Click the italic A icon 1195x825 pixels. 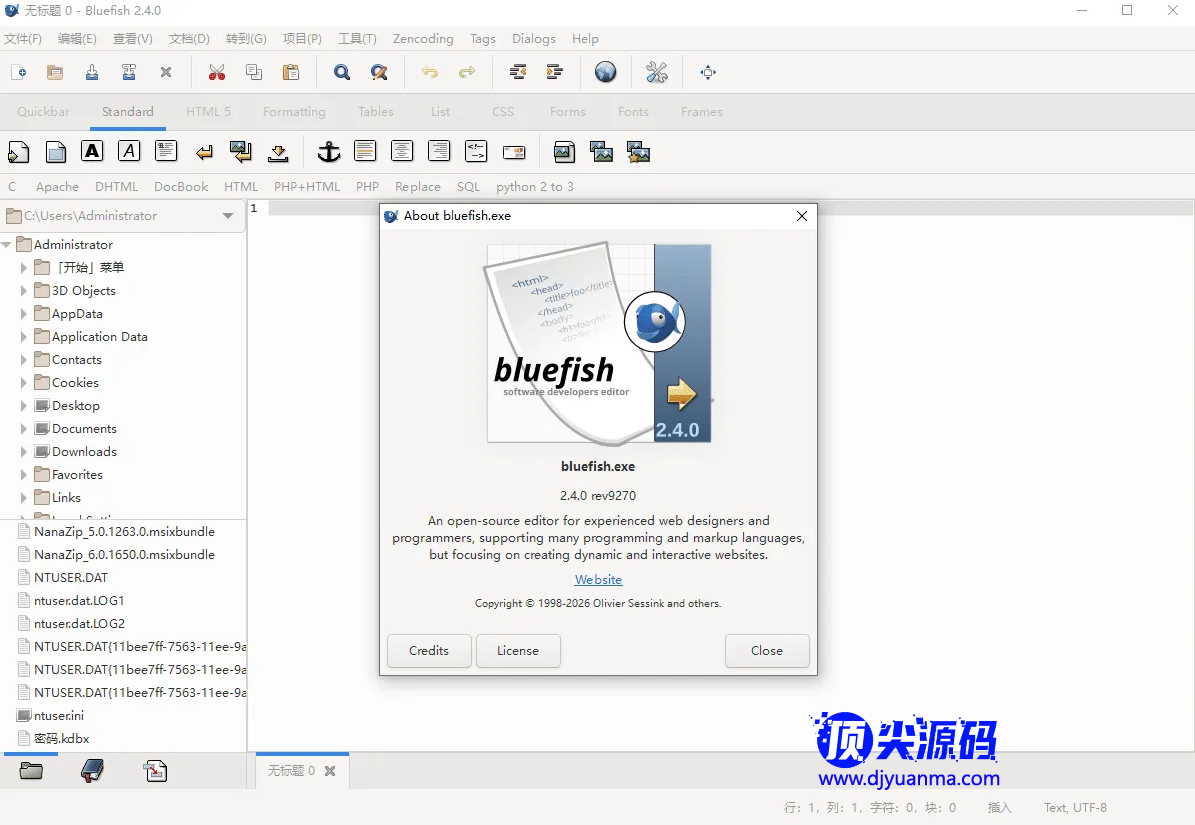(129, 151)
